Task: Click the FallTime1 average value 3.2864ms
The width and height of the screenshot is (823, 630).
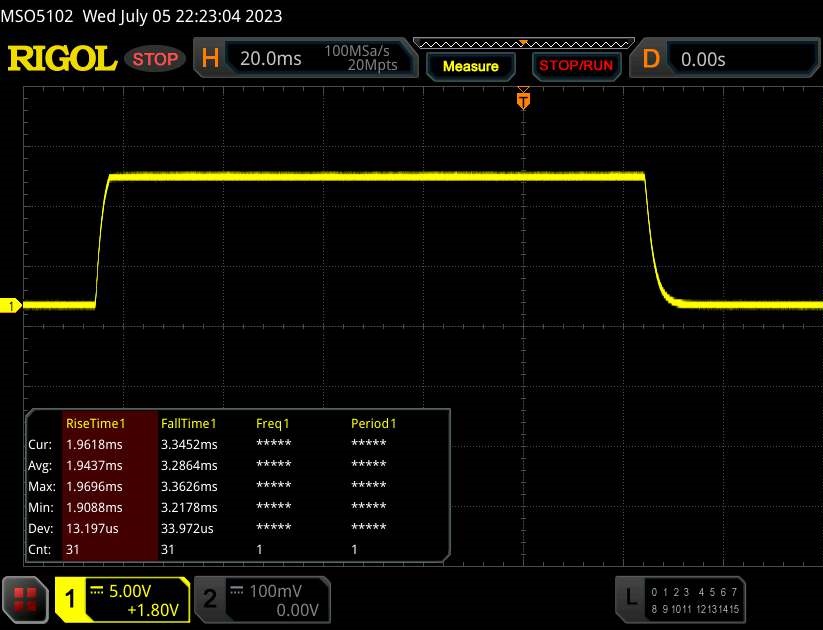Action: (x=189, y=466)
